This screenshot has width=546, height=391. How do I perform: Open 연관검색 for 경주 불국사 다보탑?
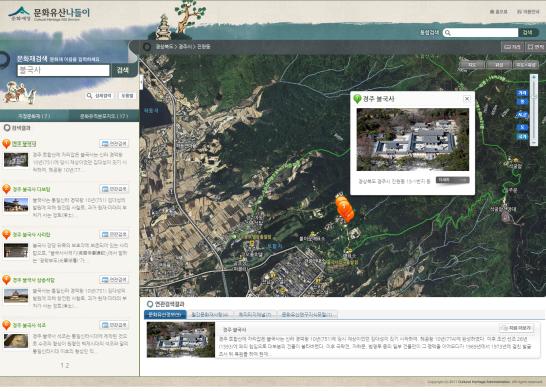[114, 189]
